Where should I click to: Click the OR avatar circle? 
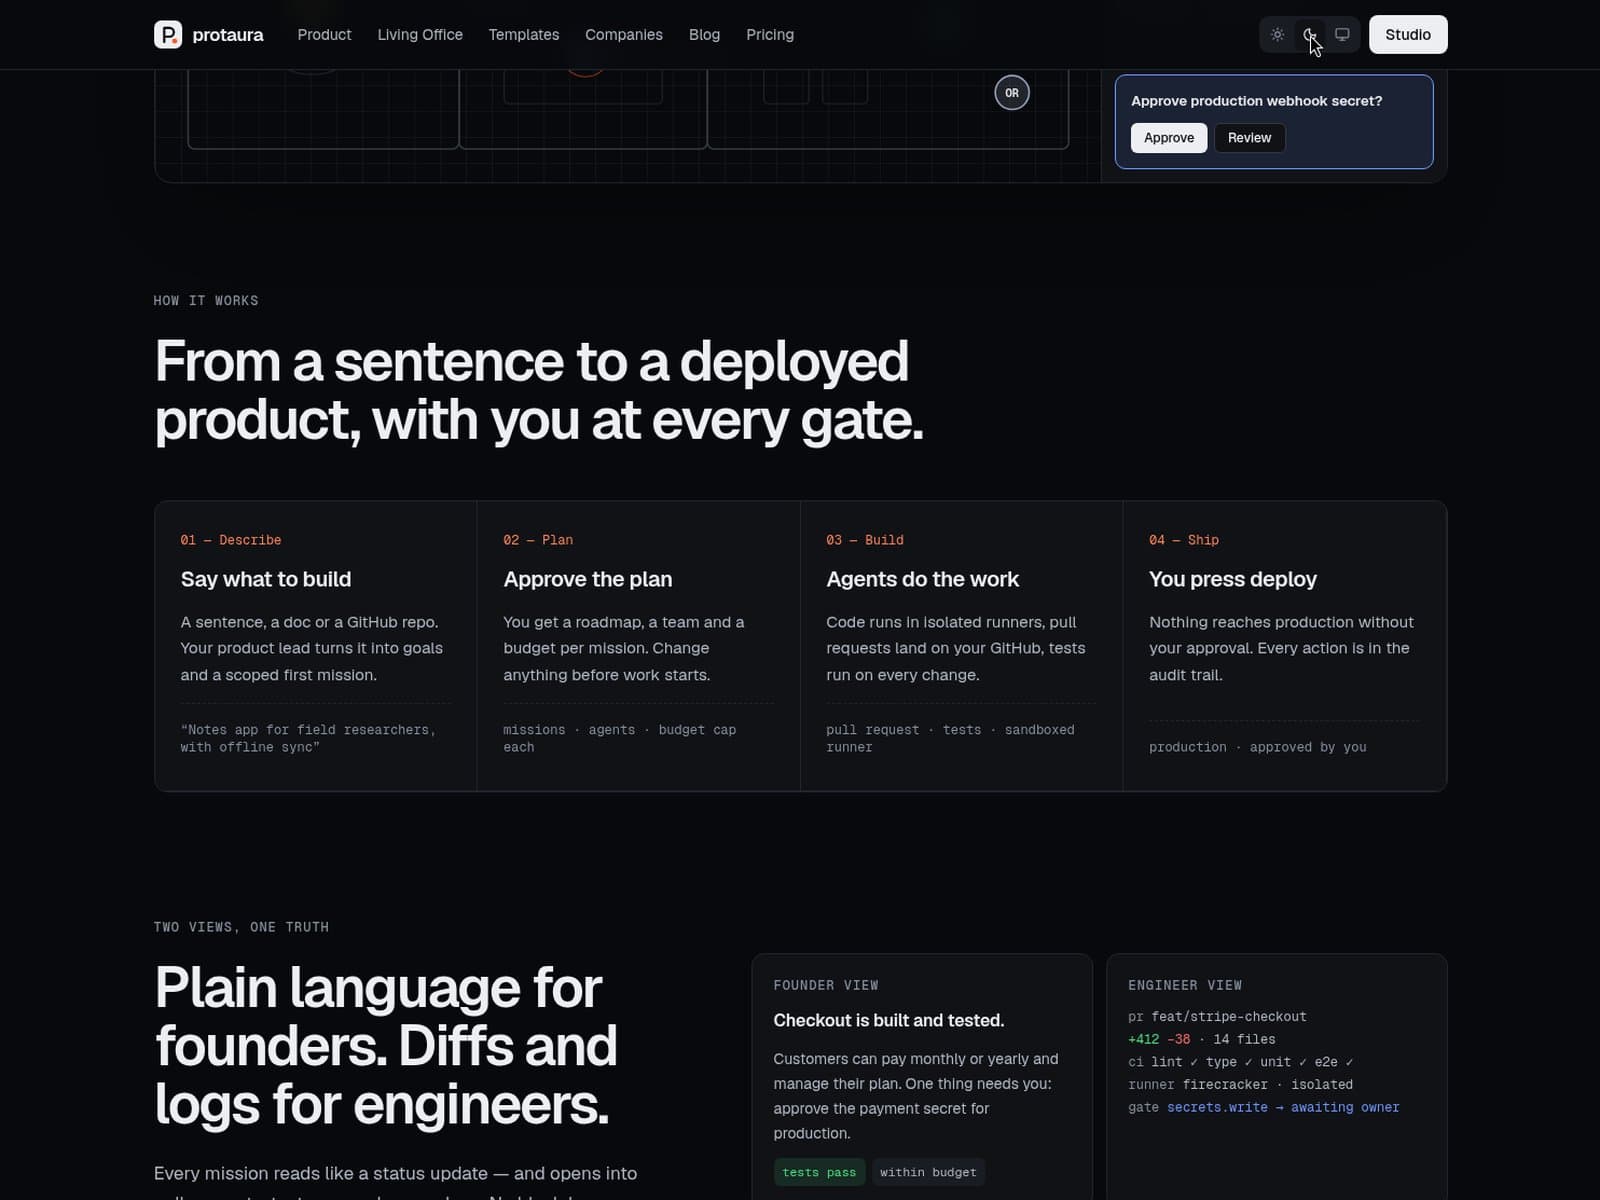(x=1012, y=93)
